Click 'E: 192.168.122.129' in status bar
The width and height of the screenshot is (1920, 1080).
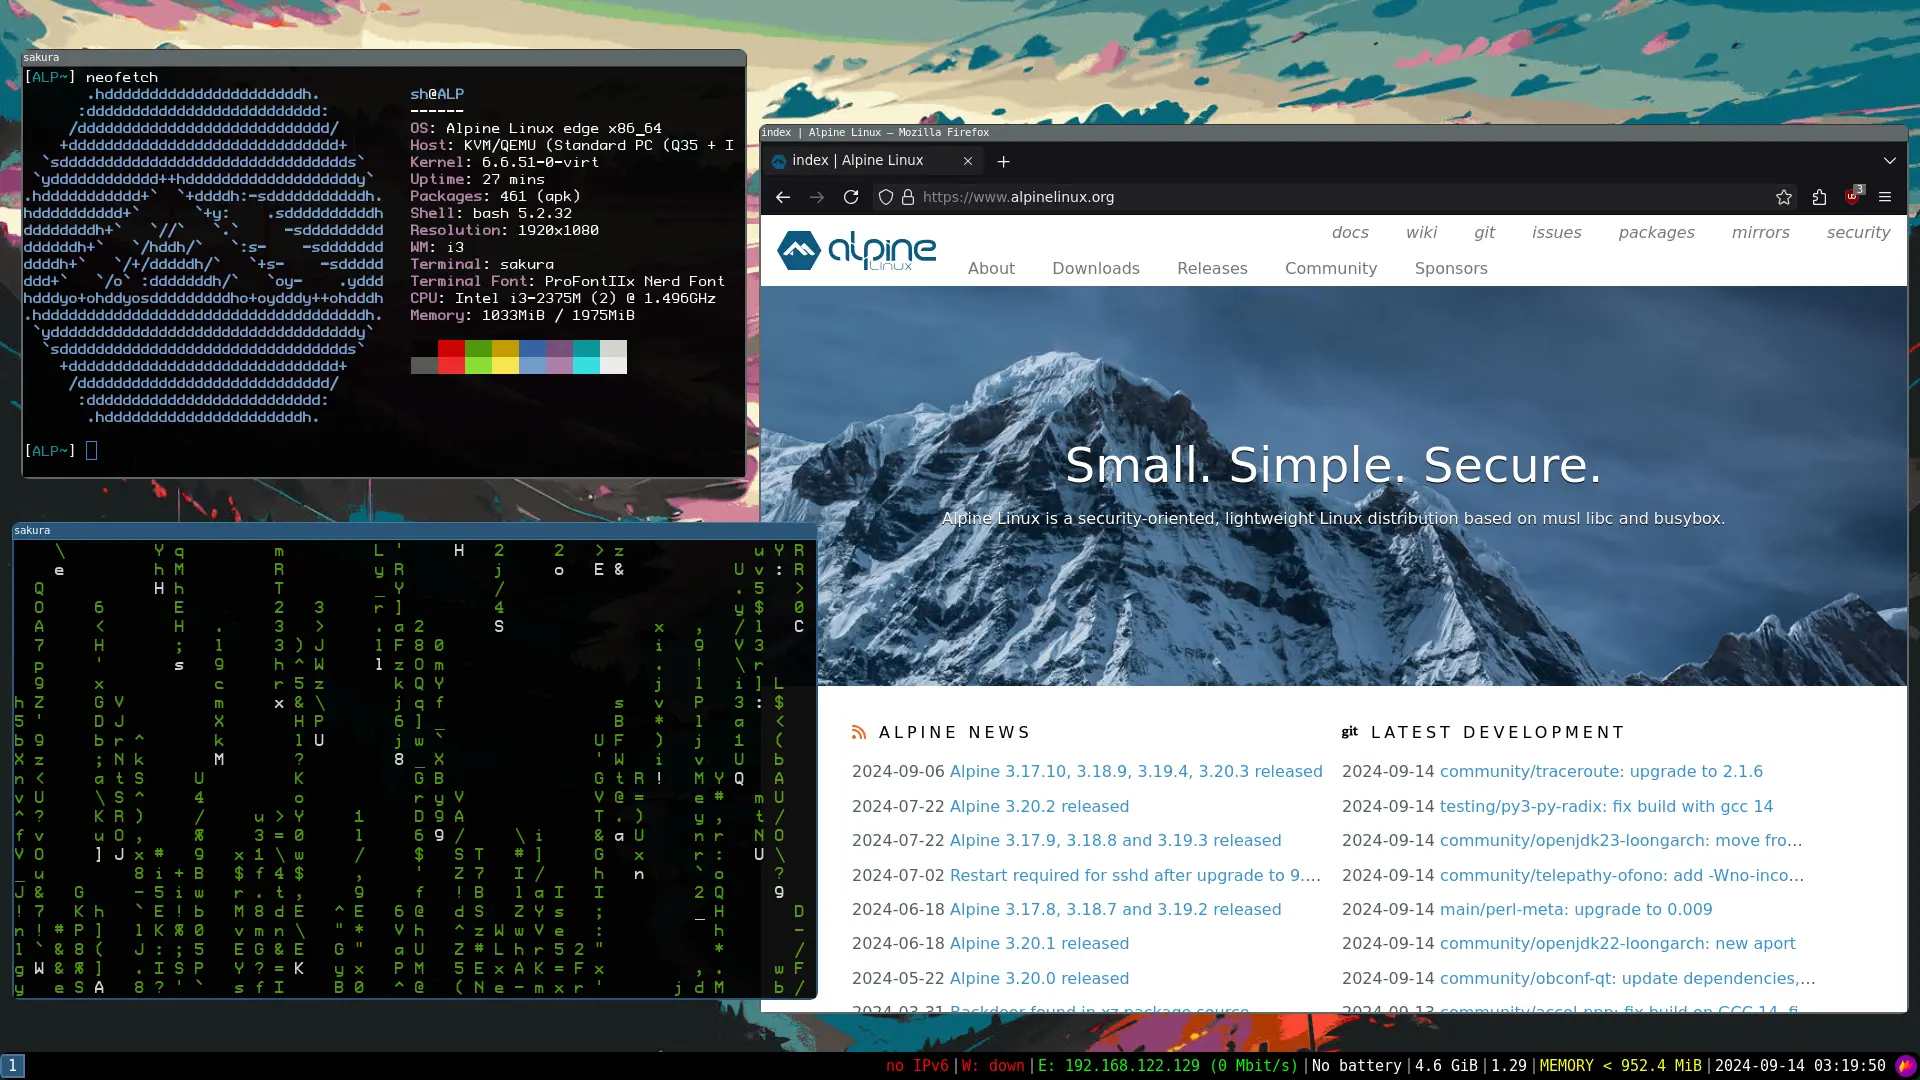point(1168,1066)
